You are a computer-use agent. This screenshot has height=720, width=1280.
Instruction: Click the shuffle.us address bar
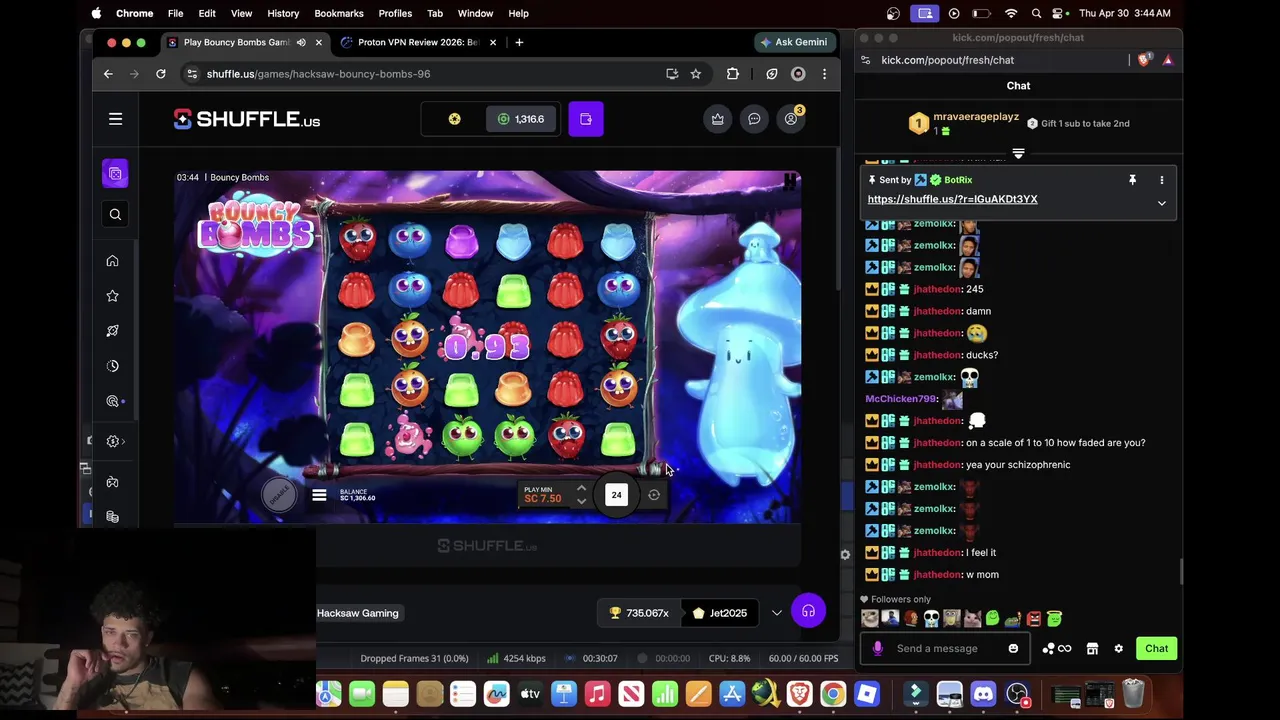(430, 74)
